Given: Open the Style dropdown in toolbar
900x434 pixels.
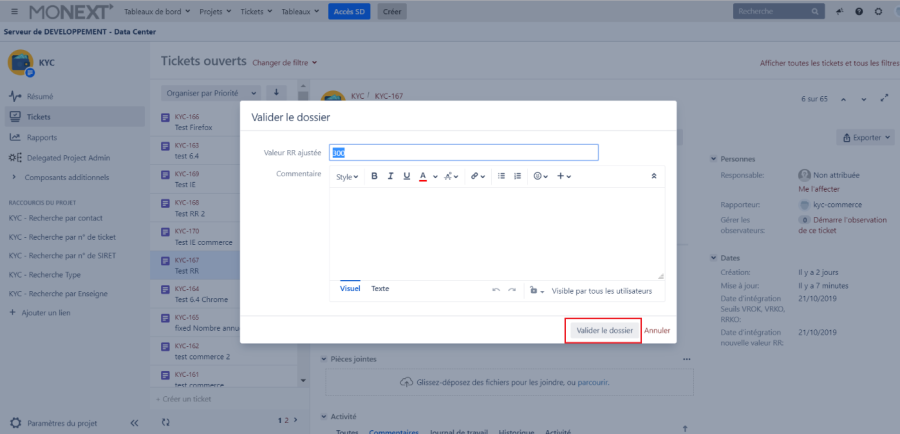Looking at the screenshot, I should coord(346,176).
